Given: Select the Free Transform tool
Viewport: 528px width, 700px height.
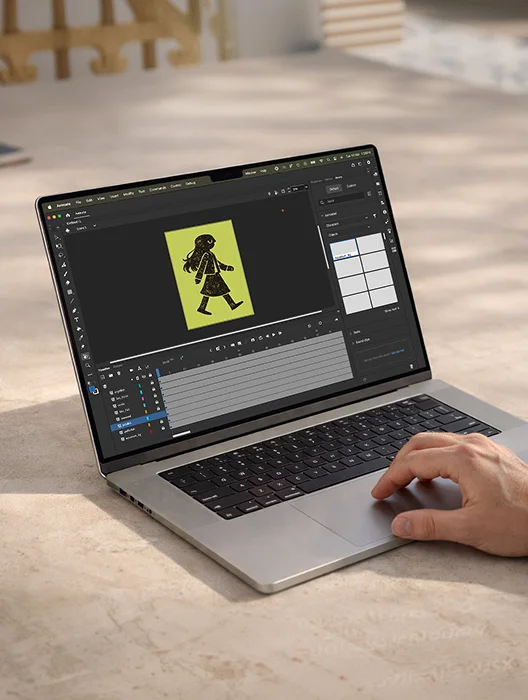Looking at the screenshot, I should pyautogui.click(x=59, y=246).
